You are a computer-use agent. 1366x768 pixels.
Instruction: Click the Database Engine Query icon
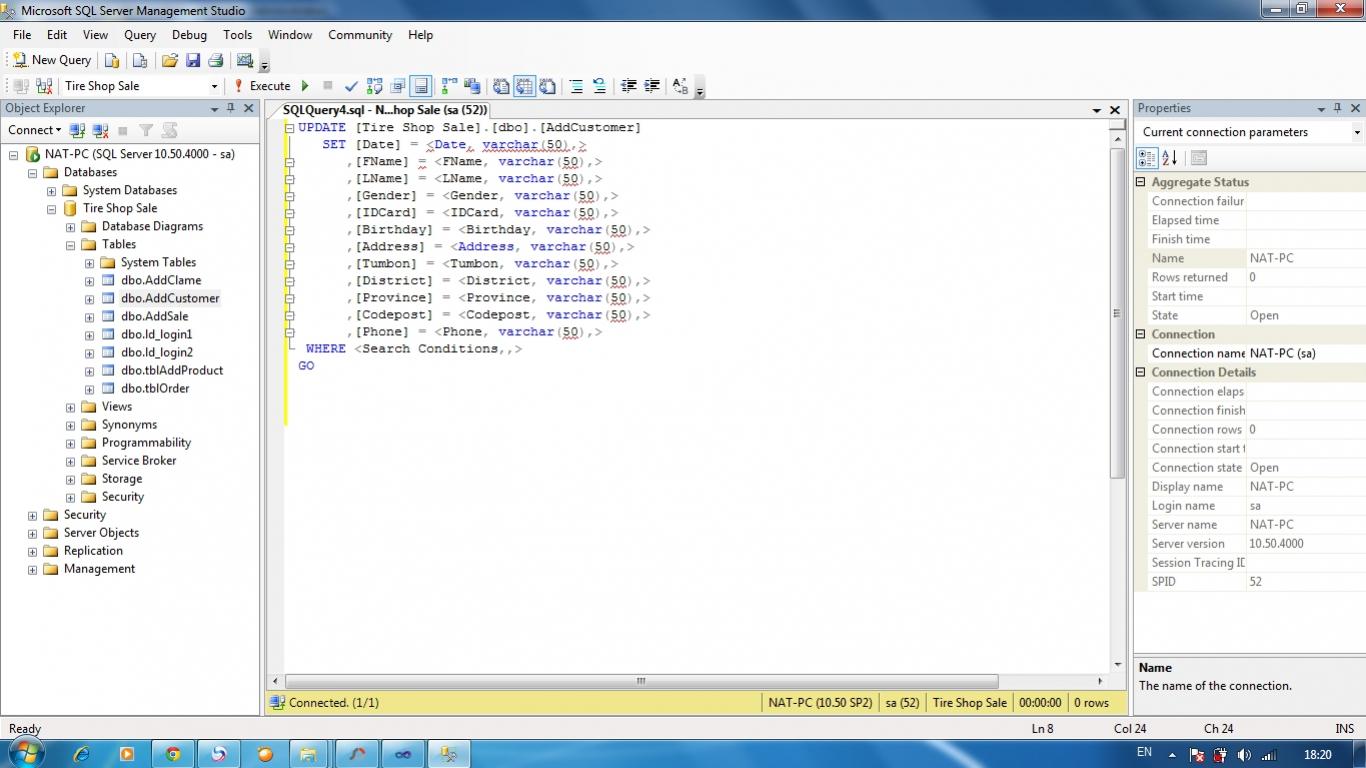[x=112, y=60]
